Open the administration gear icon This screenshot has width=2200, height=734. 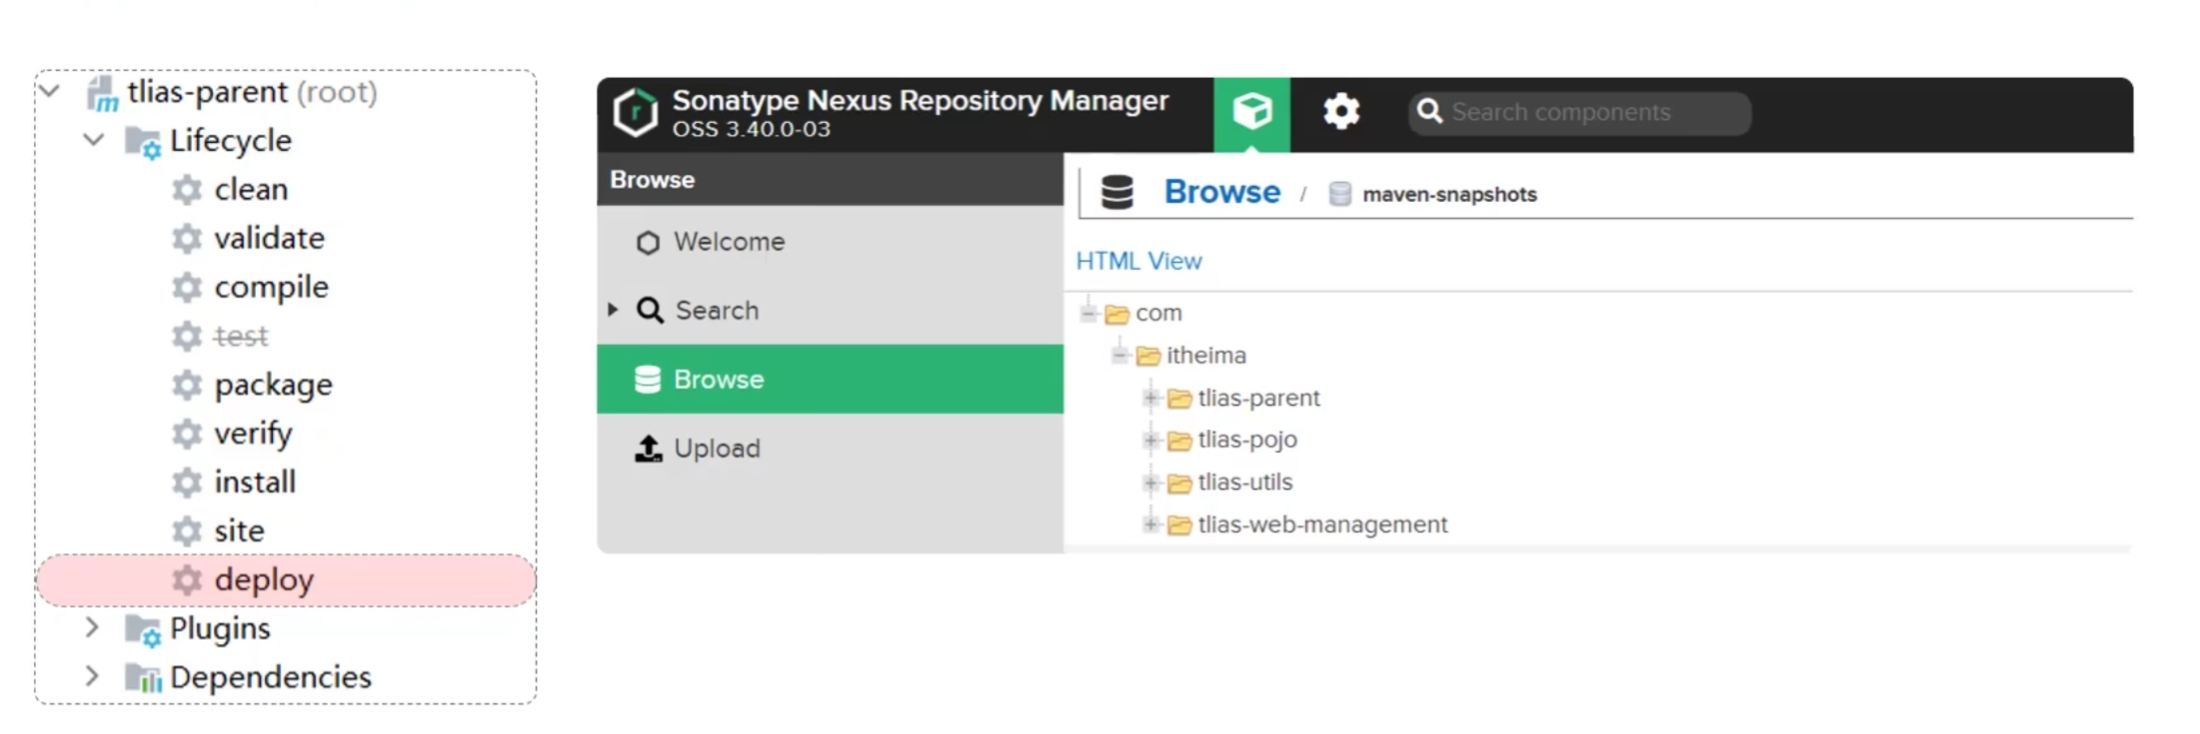tap(1341, 111)
